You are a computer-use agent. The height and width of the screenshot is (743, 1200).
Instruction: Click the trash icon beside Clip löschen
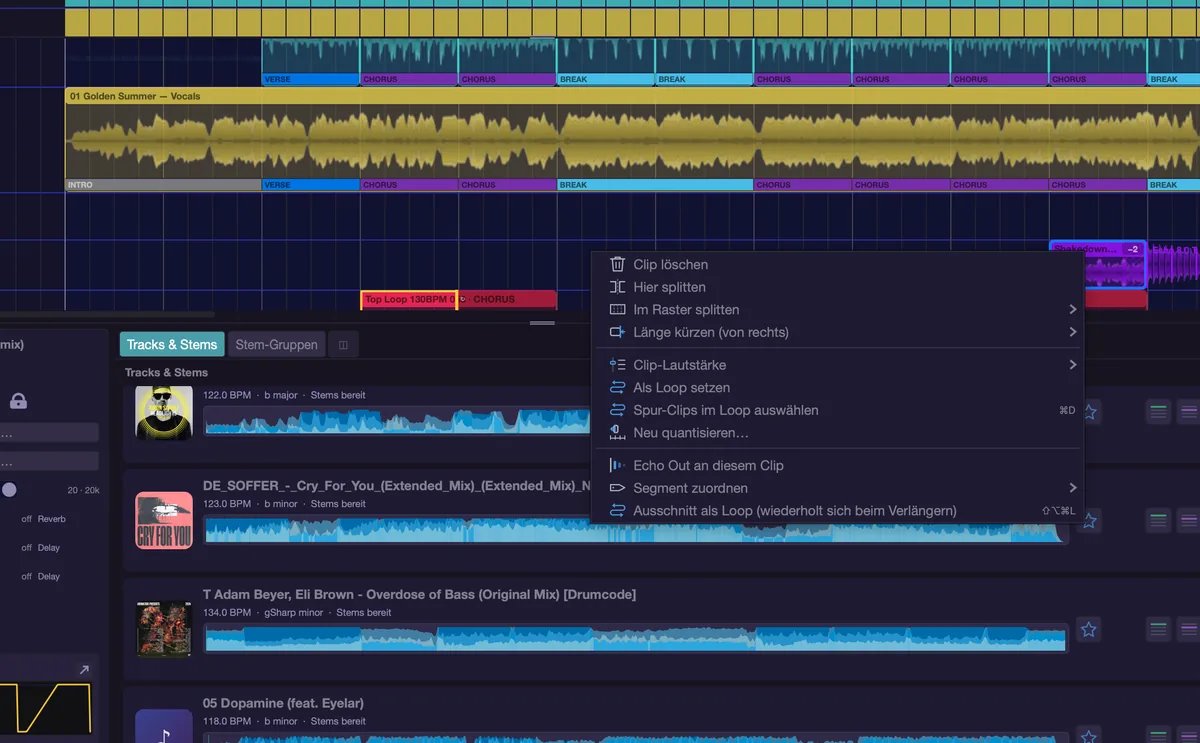pos(617,265)
